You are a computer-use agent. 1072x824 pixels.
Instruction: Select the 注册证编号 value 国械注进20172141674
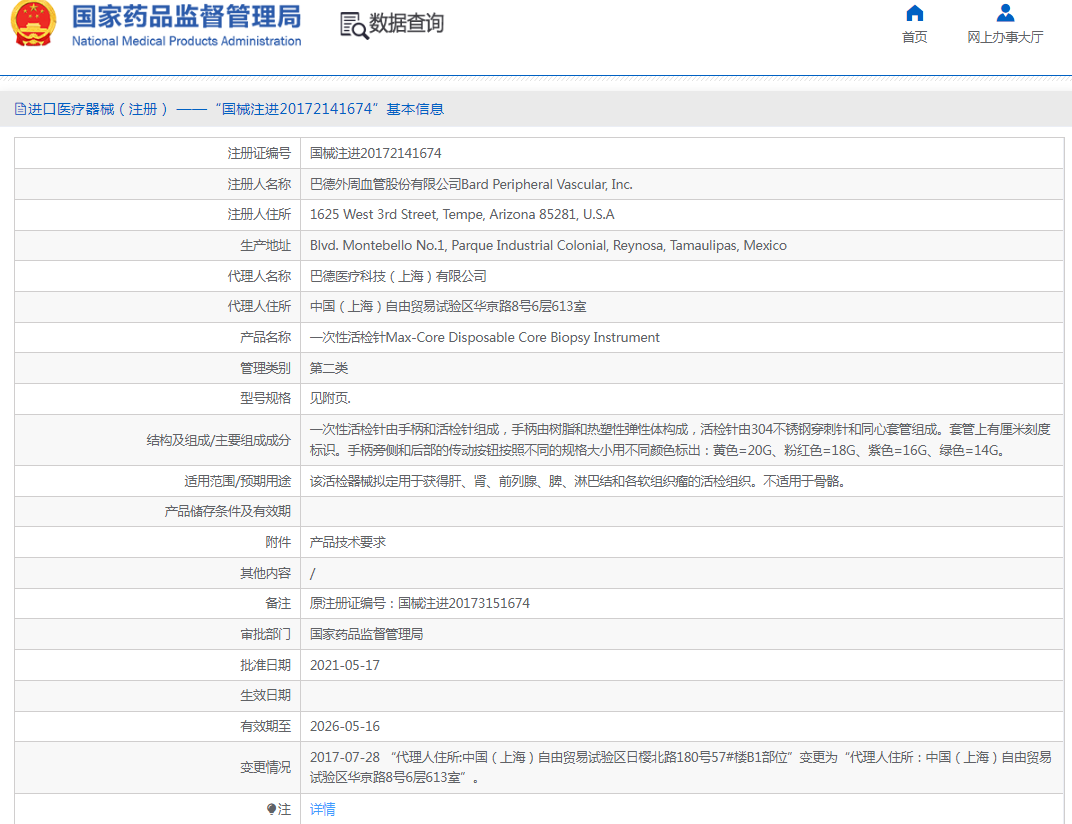point(375,153)
